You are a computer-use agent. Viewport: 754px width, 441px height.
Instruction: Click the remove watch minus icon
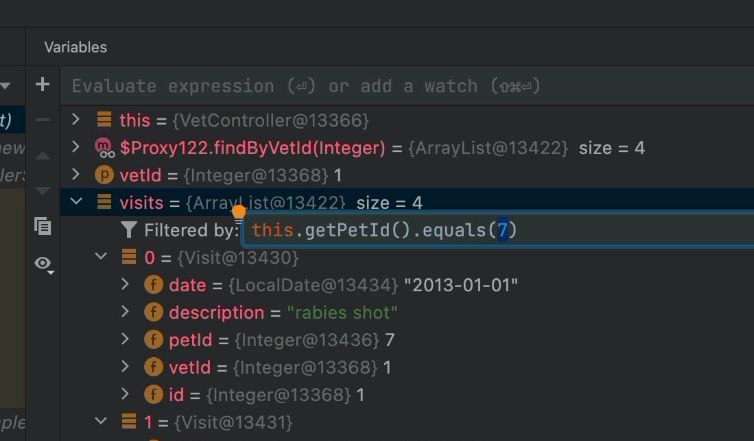point(42,120)
